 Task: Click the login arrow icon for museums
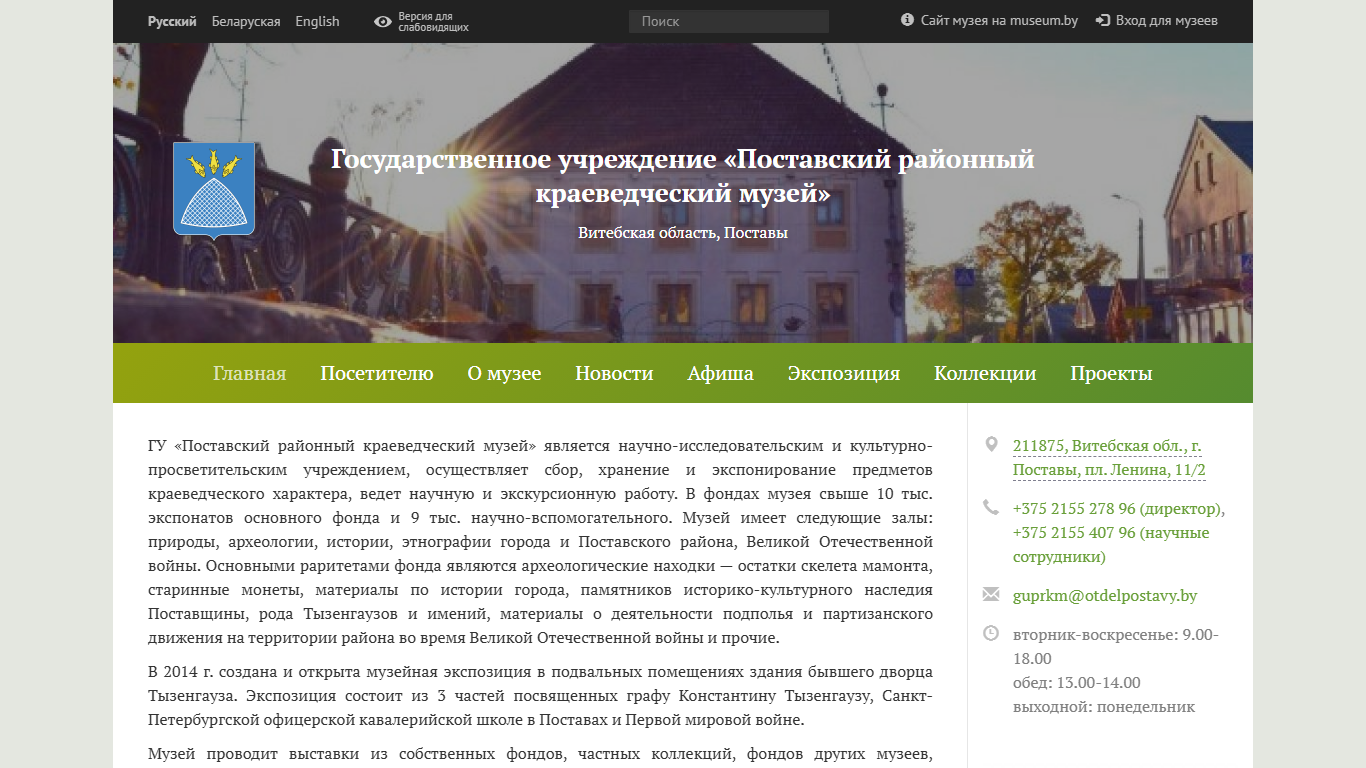click(1103, 20)
